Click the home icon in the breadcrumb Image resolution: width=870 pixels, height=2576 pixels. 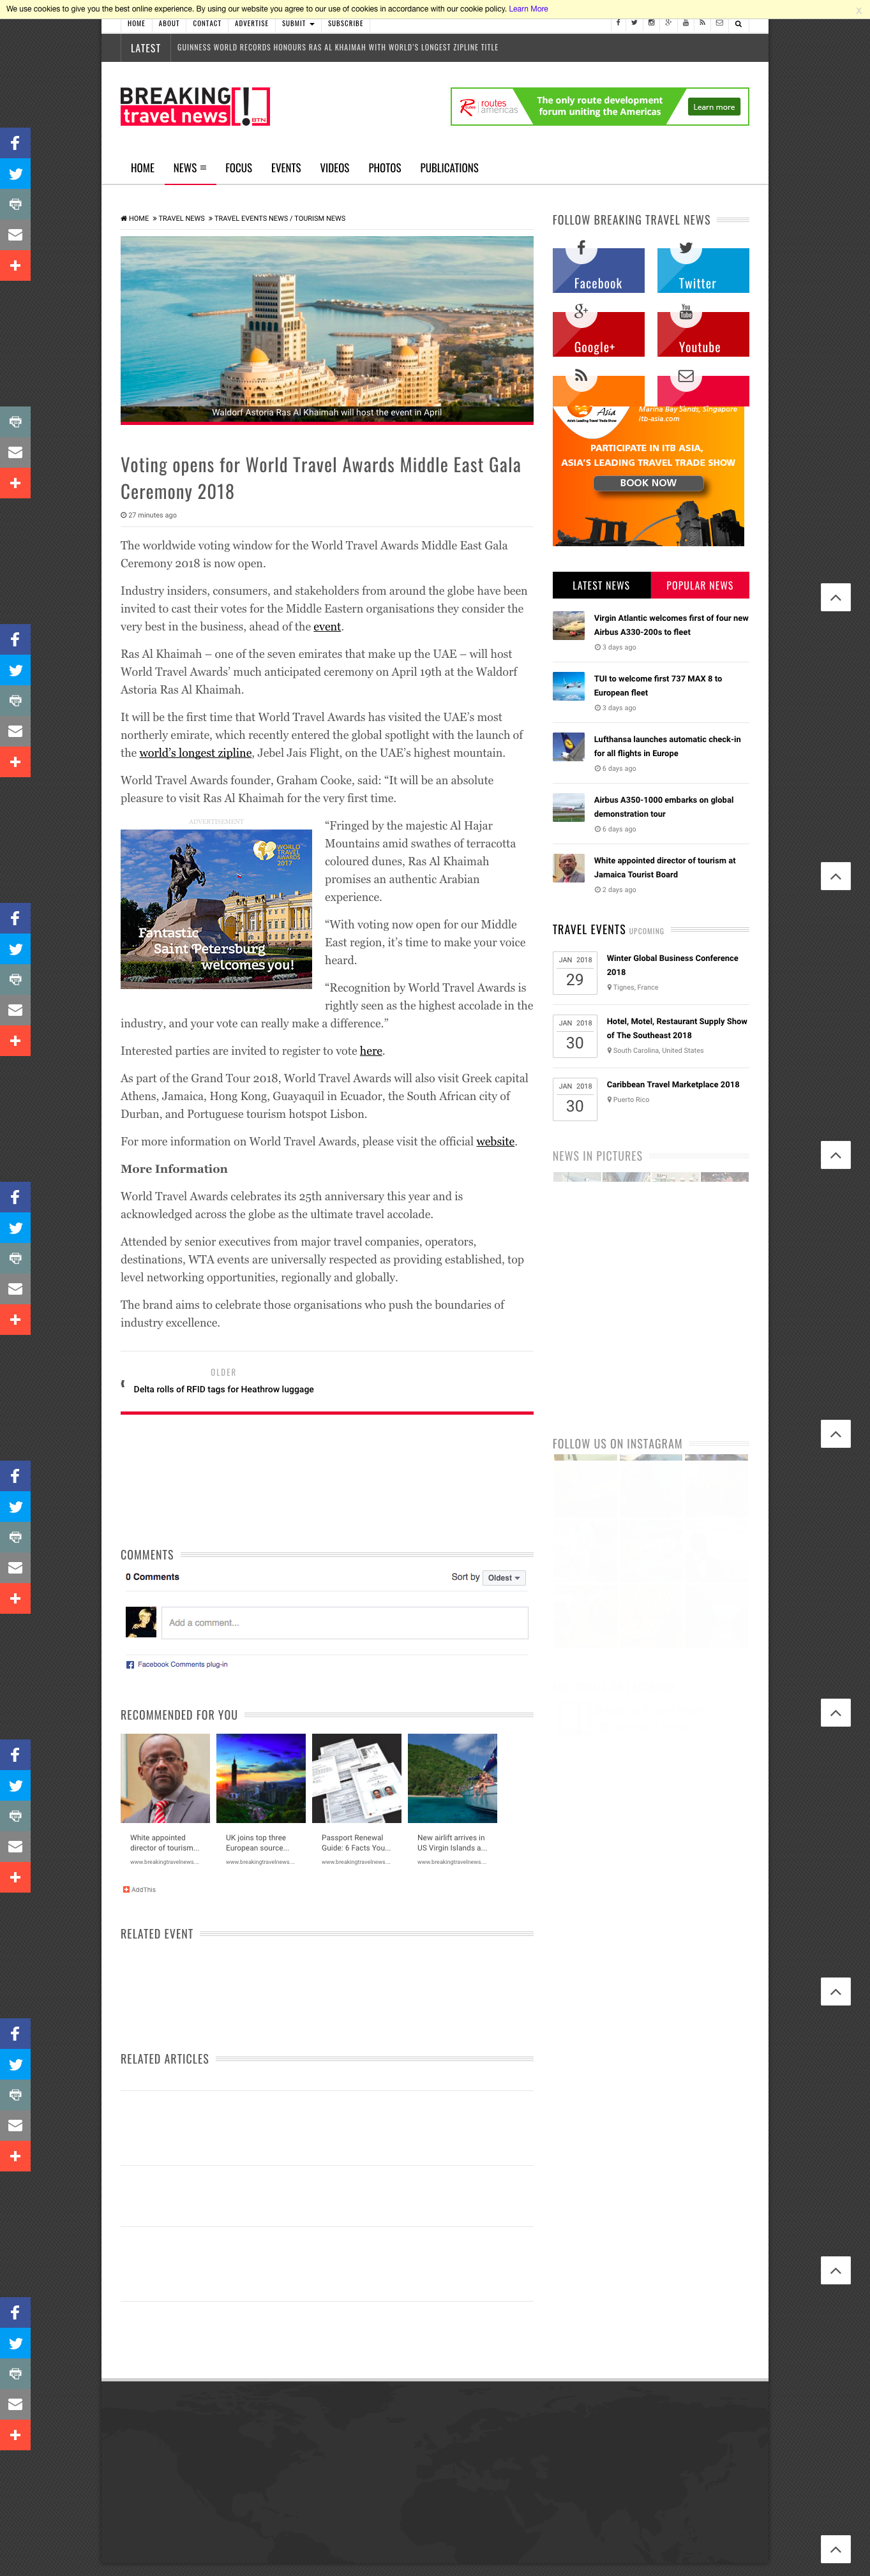124,218
